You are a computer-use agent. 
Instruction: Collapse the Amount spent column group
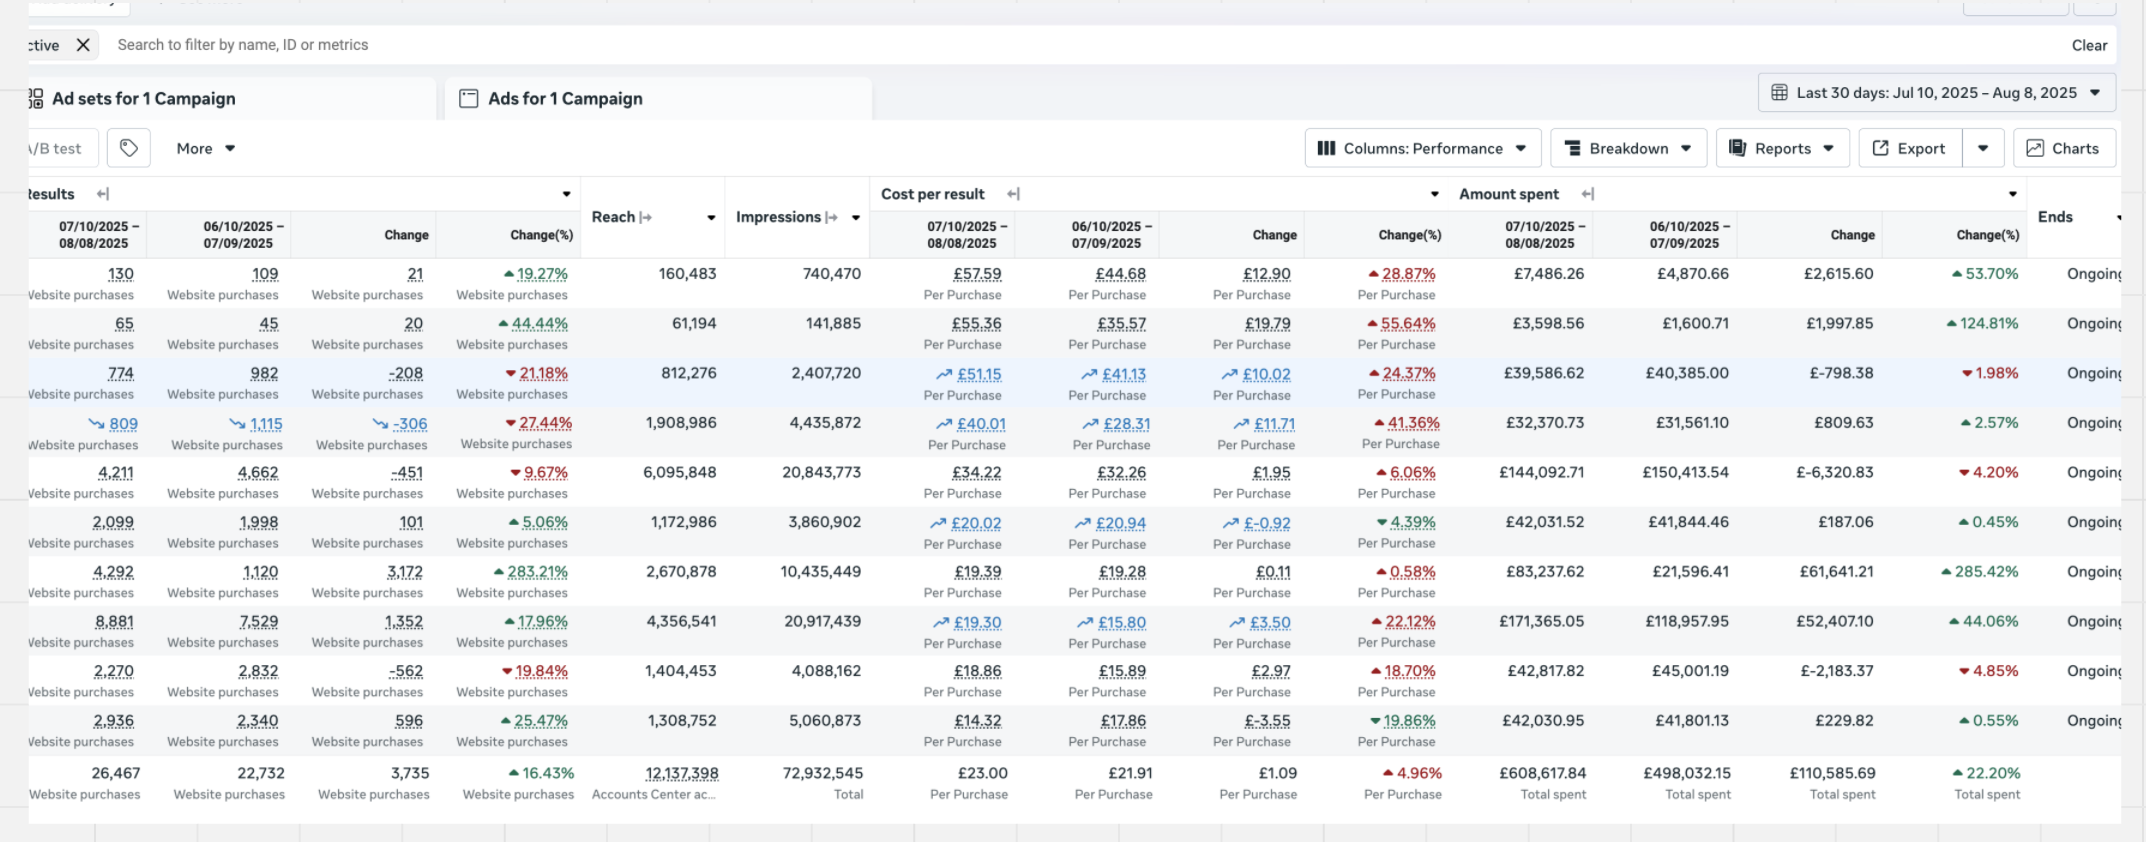1587,194
